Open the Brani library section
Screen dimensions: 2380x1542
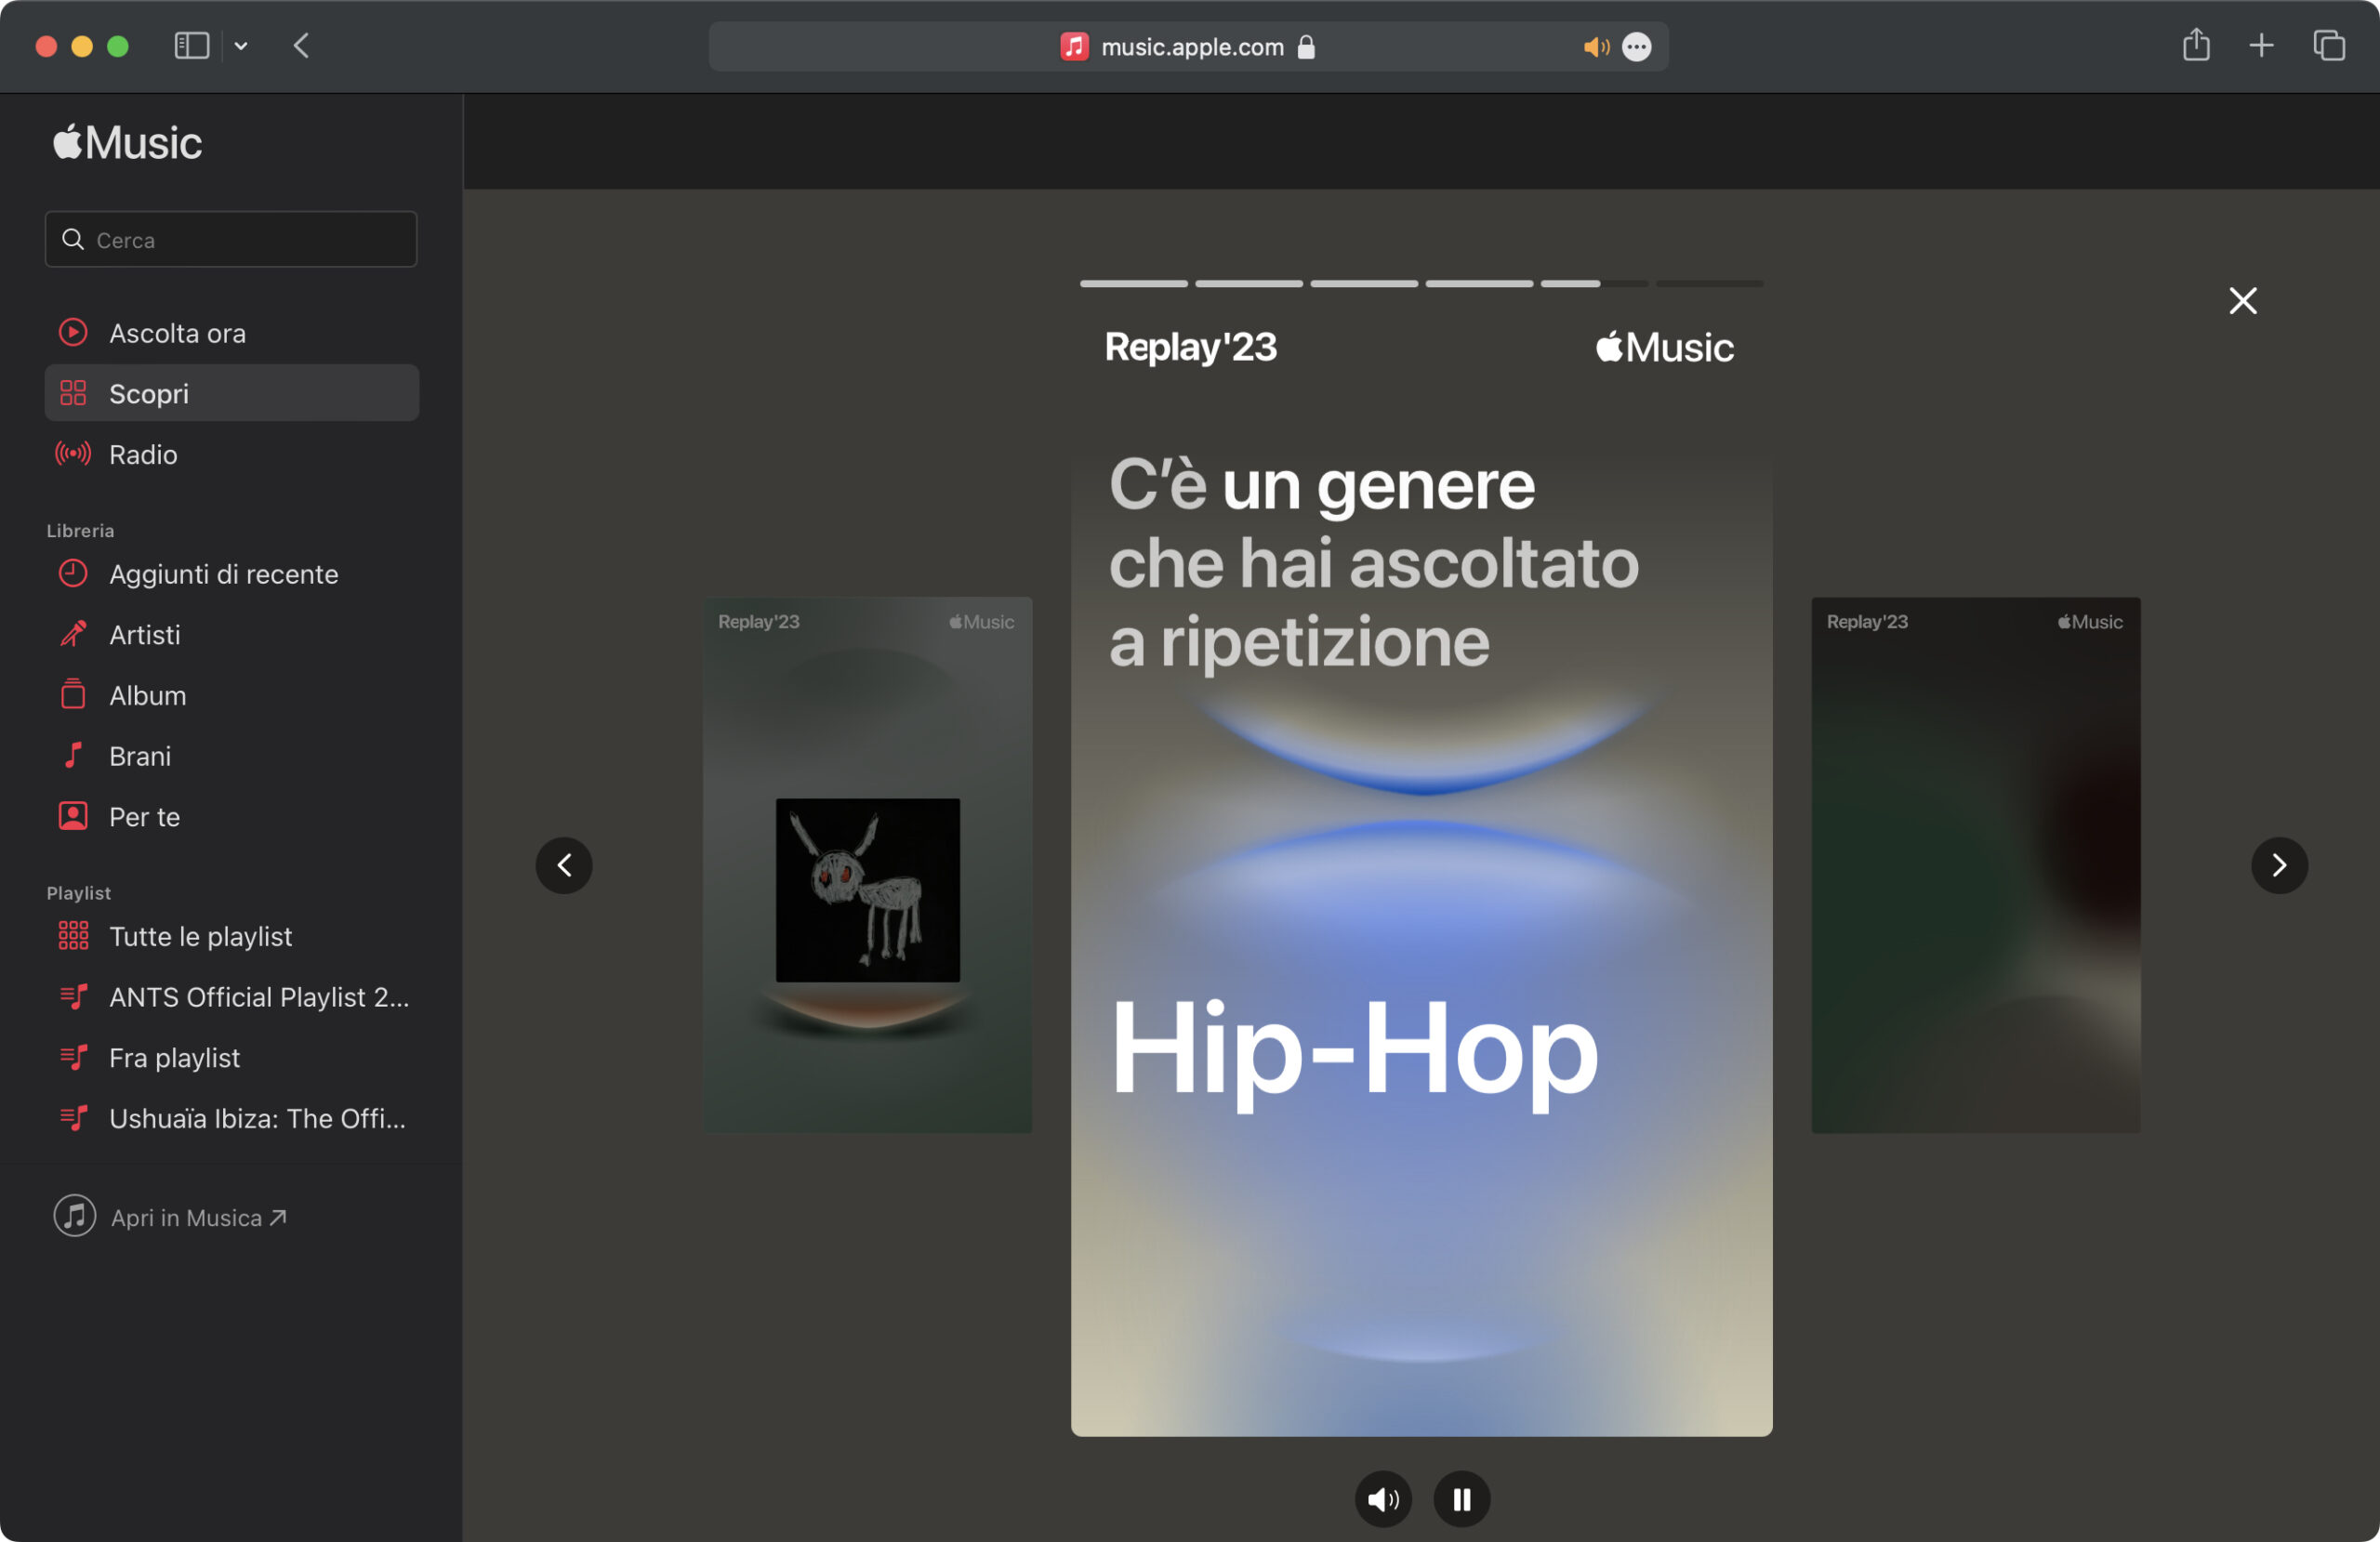[231, 756]
